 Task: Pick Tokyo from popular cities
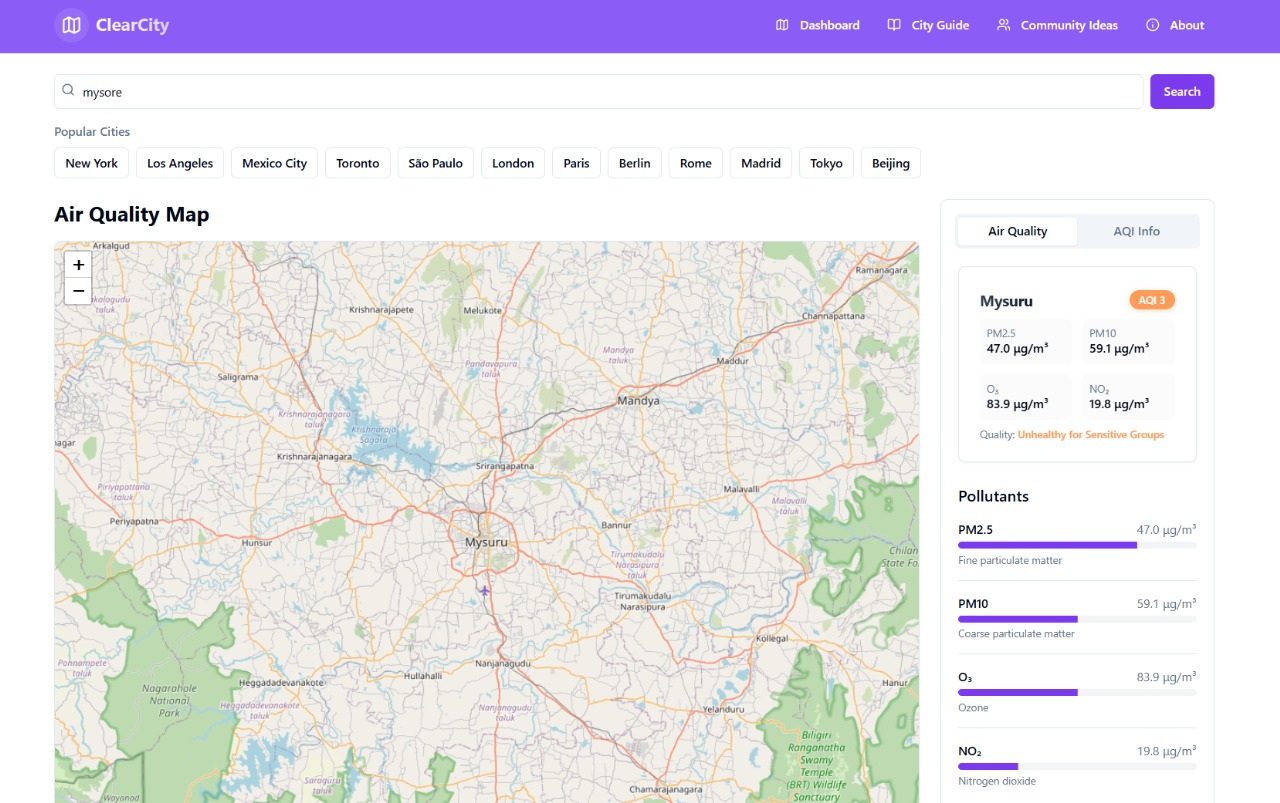point(826,163)
